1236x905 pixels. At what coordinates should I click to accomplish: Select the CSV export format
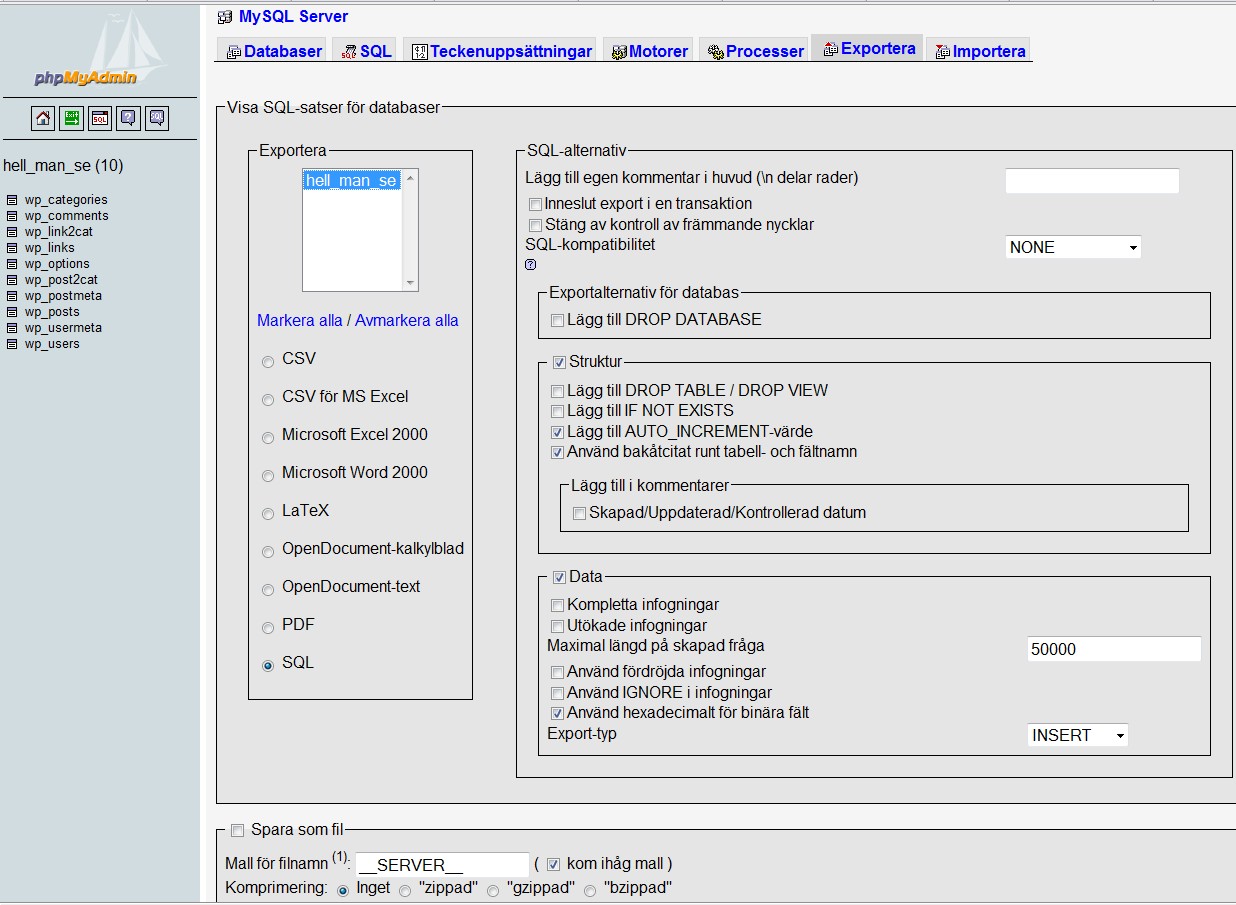268,362
